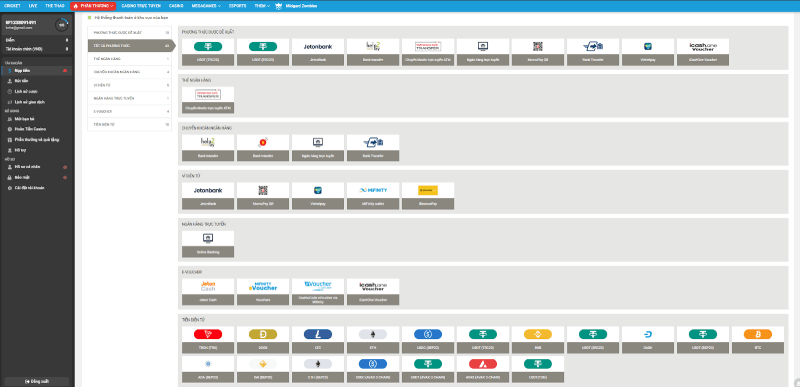
Task: Open the TRON (TRX) deposit method
Action: 208,340
